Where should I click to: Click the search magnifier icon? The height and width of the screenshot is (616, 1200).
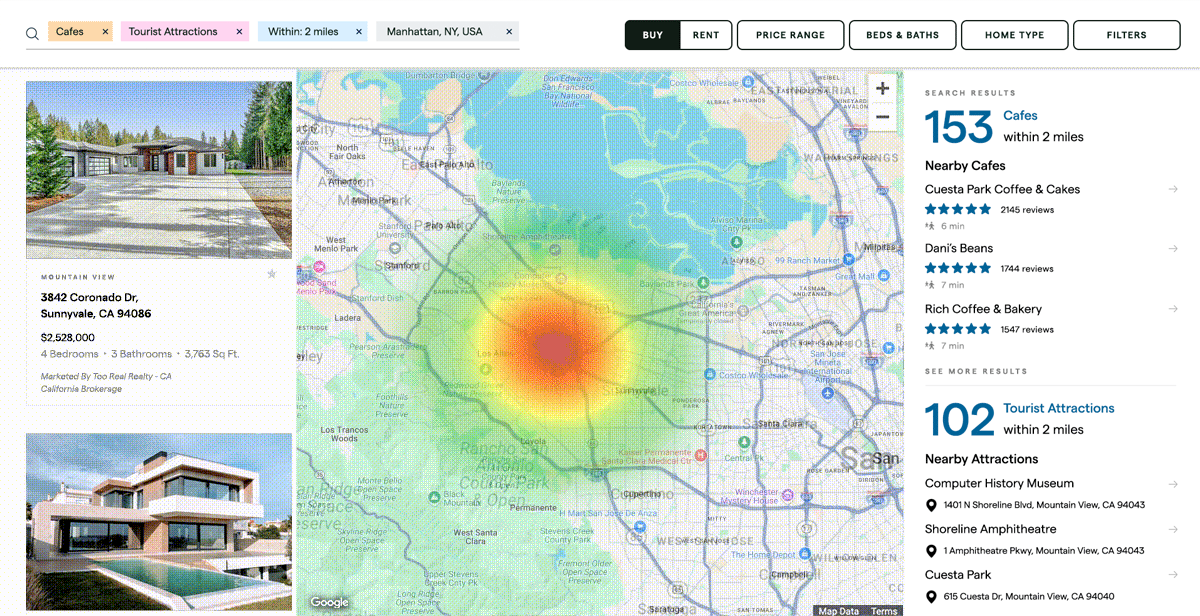point(32,33)
